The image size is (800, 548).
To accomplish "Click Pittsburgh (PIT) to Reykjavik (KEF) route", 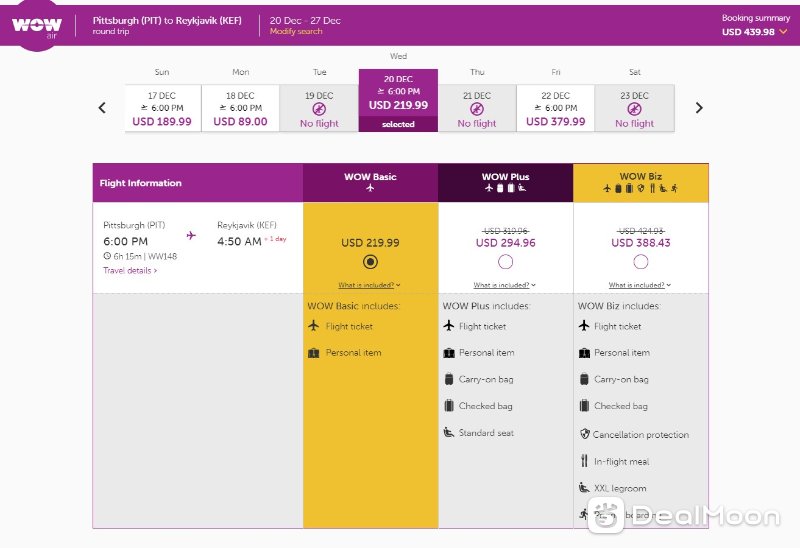I will coord(167,20).
